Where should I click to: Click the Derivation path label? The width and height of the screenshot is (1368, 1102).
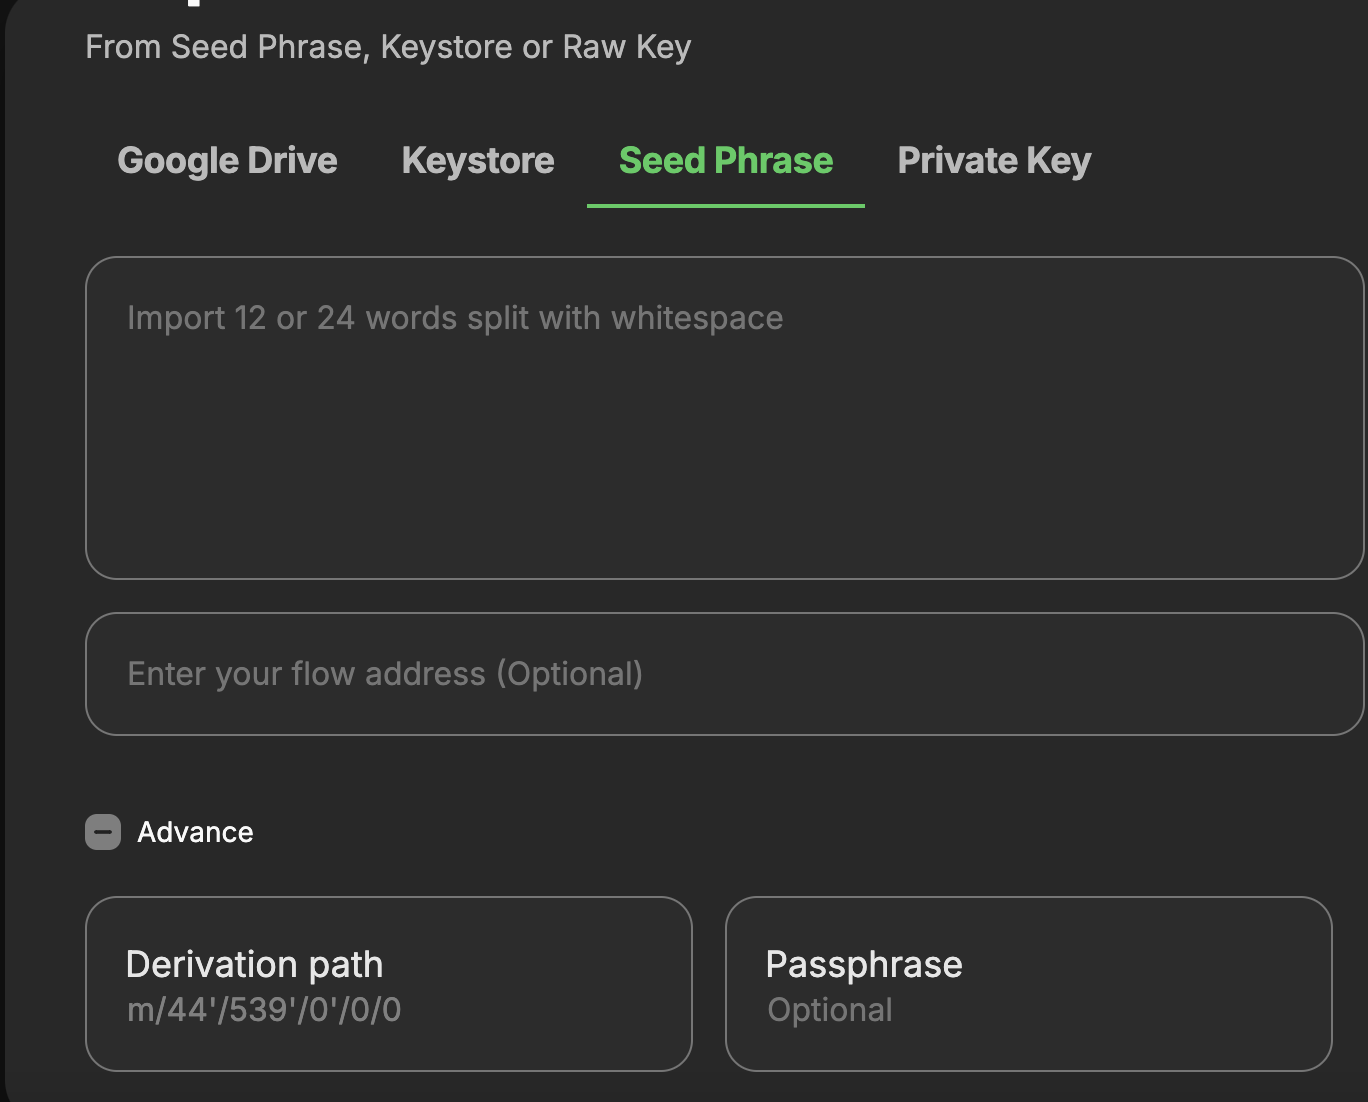point(254,965)
